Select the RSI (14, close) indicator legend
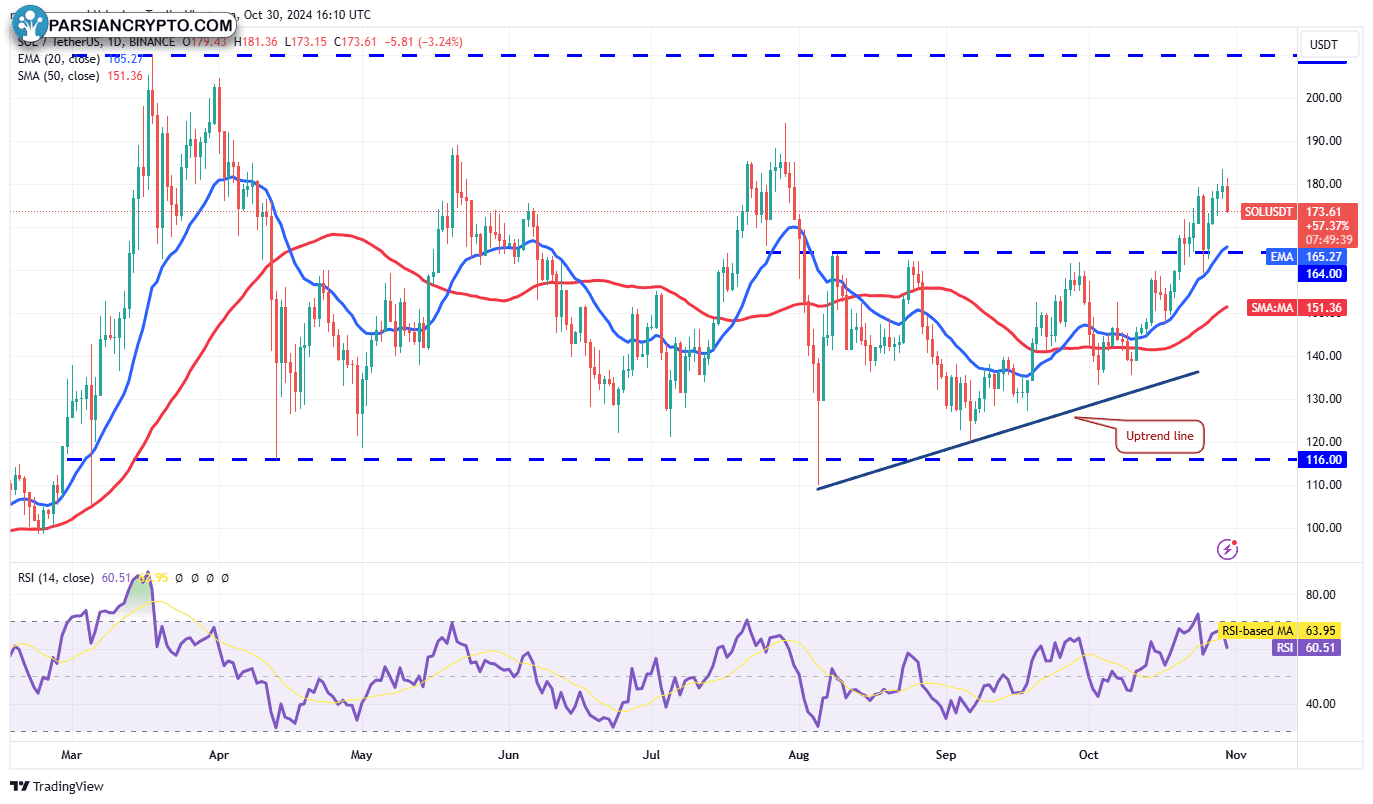 coord(56,578)
